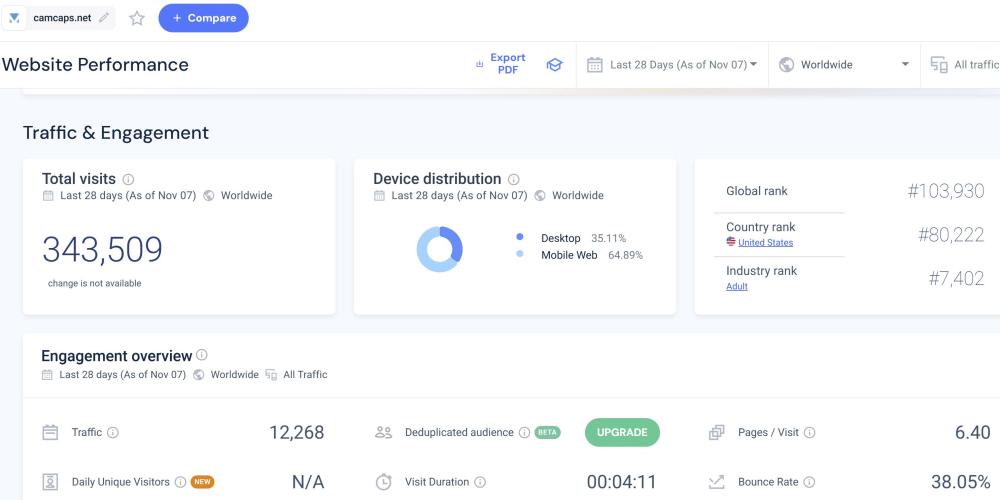
Task: Expand the Worldwide country dropdown
Action: [844, 65]
